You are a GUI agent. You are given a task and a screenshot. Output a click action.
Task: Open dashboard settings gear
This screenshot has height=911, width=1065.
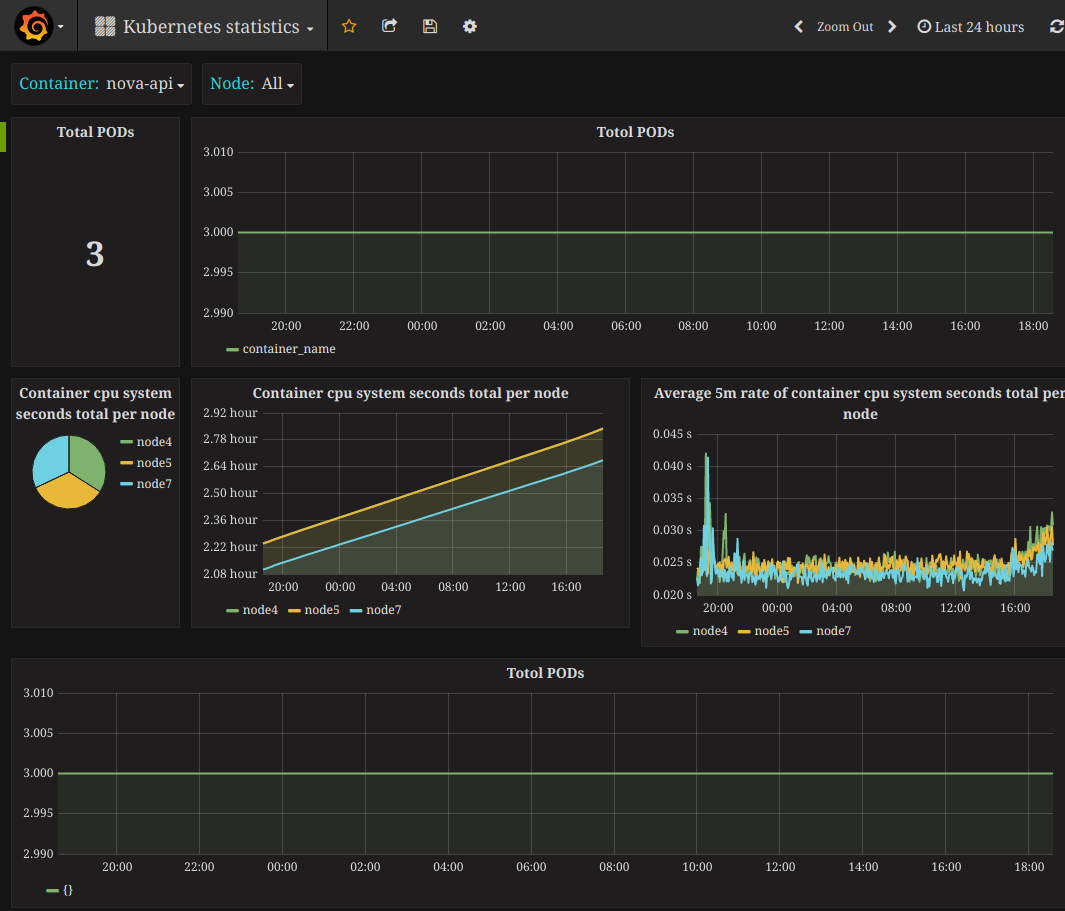470,26
